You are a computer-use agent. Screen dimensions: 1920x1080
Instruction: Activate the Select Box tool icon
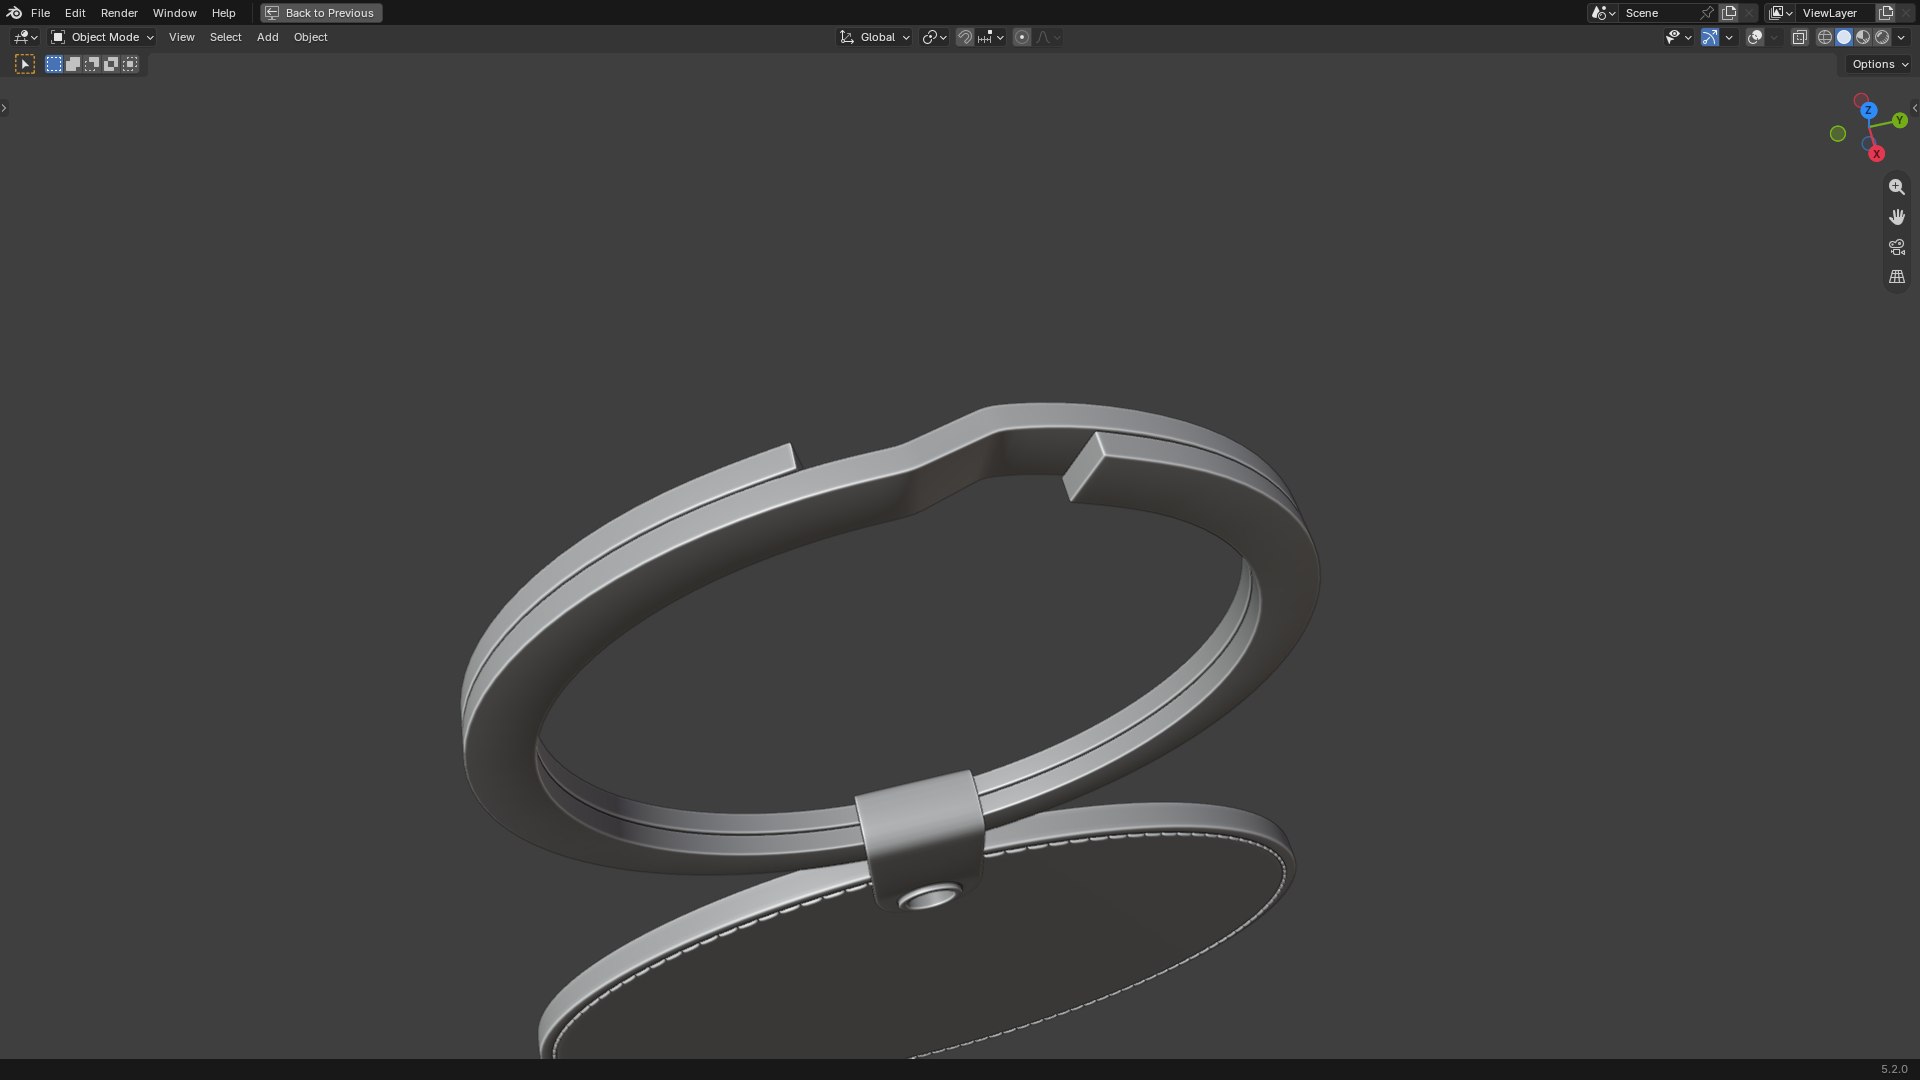pyautogui.click(x=25, y=64)
